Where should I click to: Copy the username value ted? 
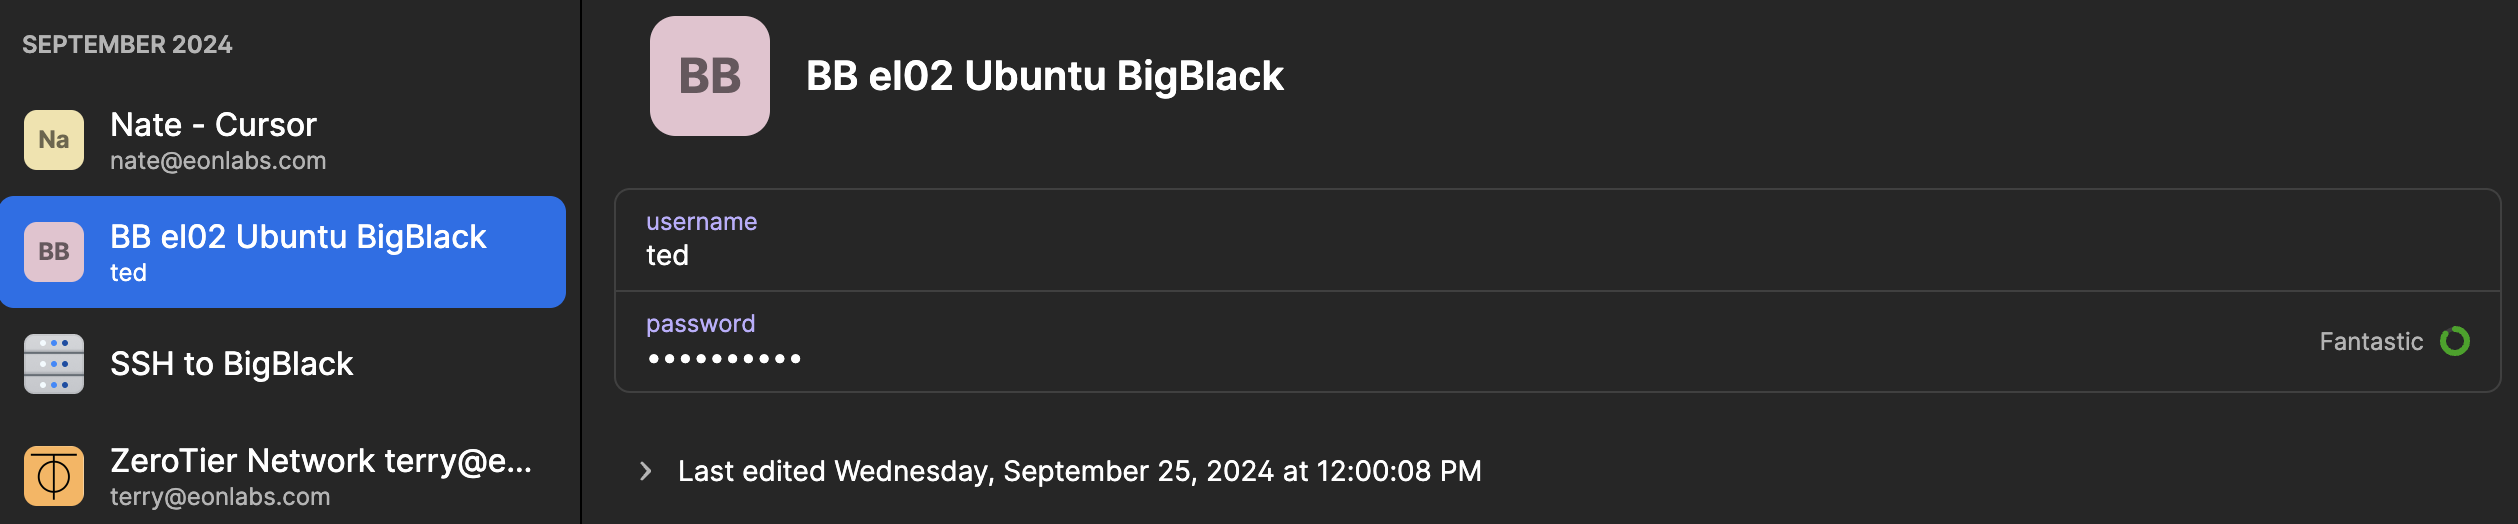[x=667, y=256]
